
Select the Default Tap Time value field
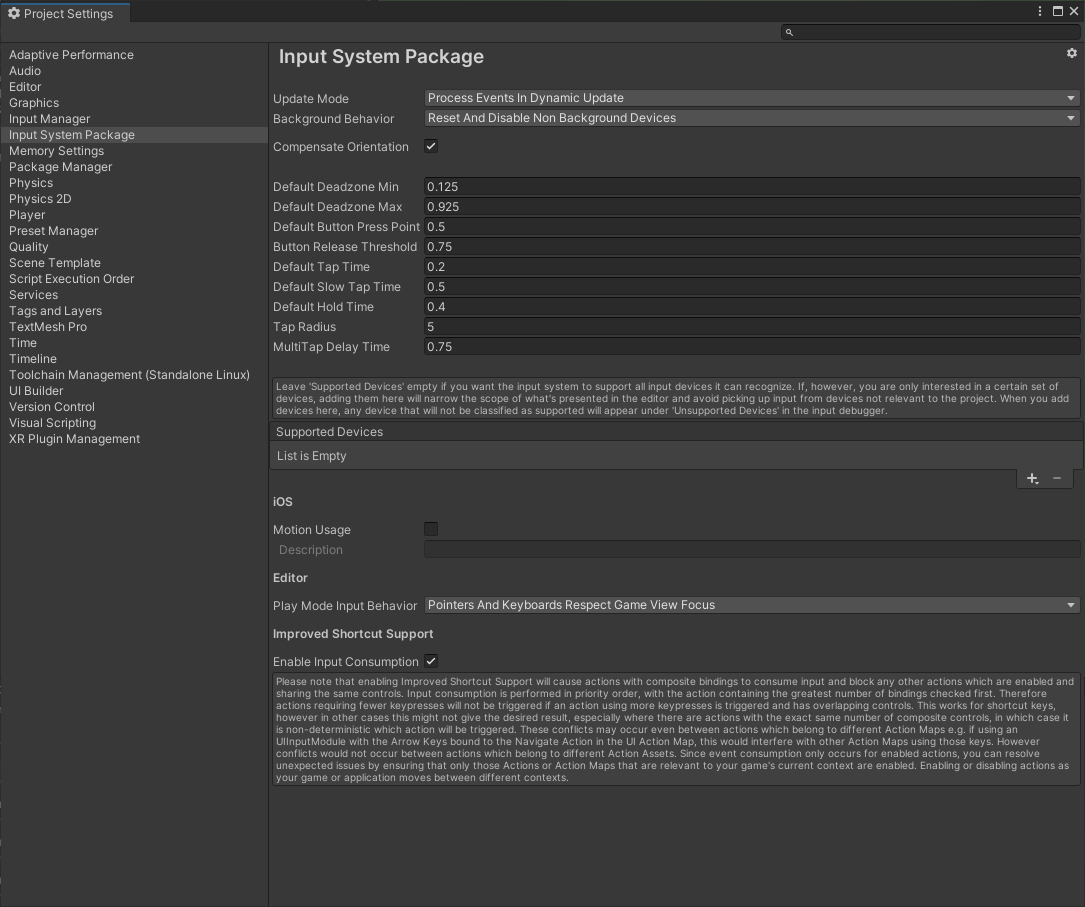(x=750, y=266)
